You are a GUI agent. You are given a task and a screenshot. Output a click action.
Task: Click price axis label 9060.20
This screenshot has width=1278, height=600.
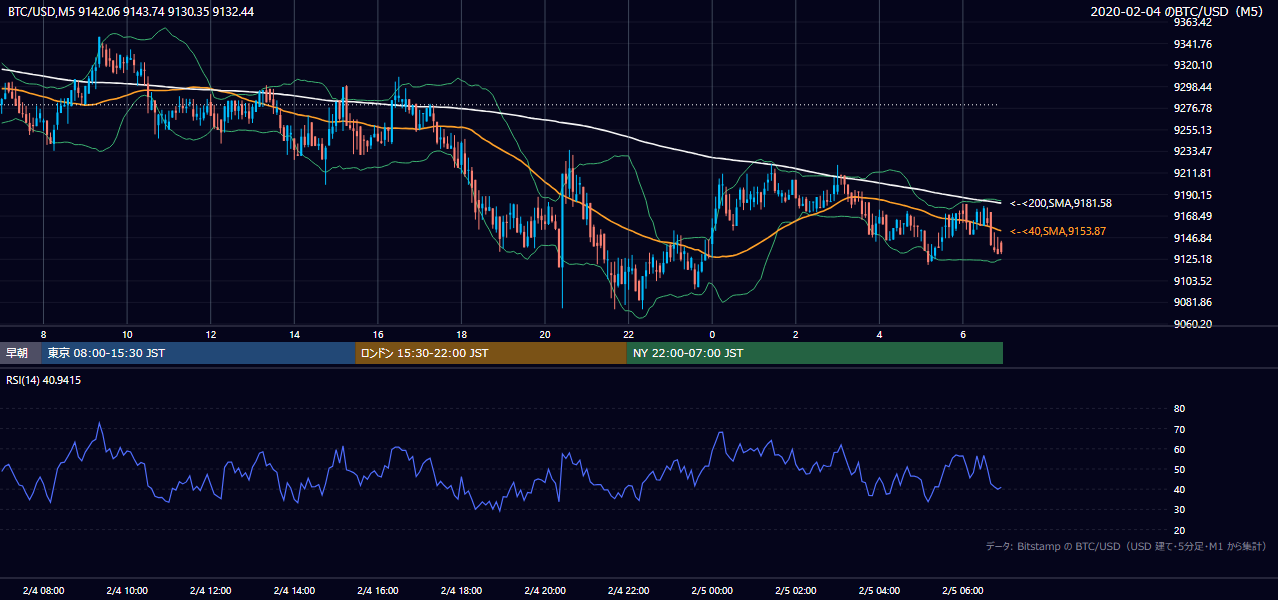click(1193, 324)
